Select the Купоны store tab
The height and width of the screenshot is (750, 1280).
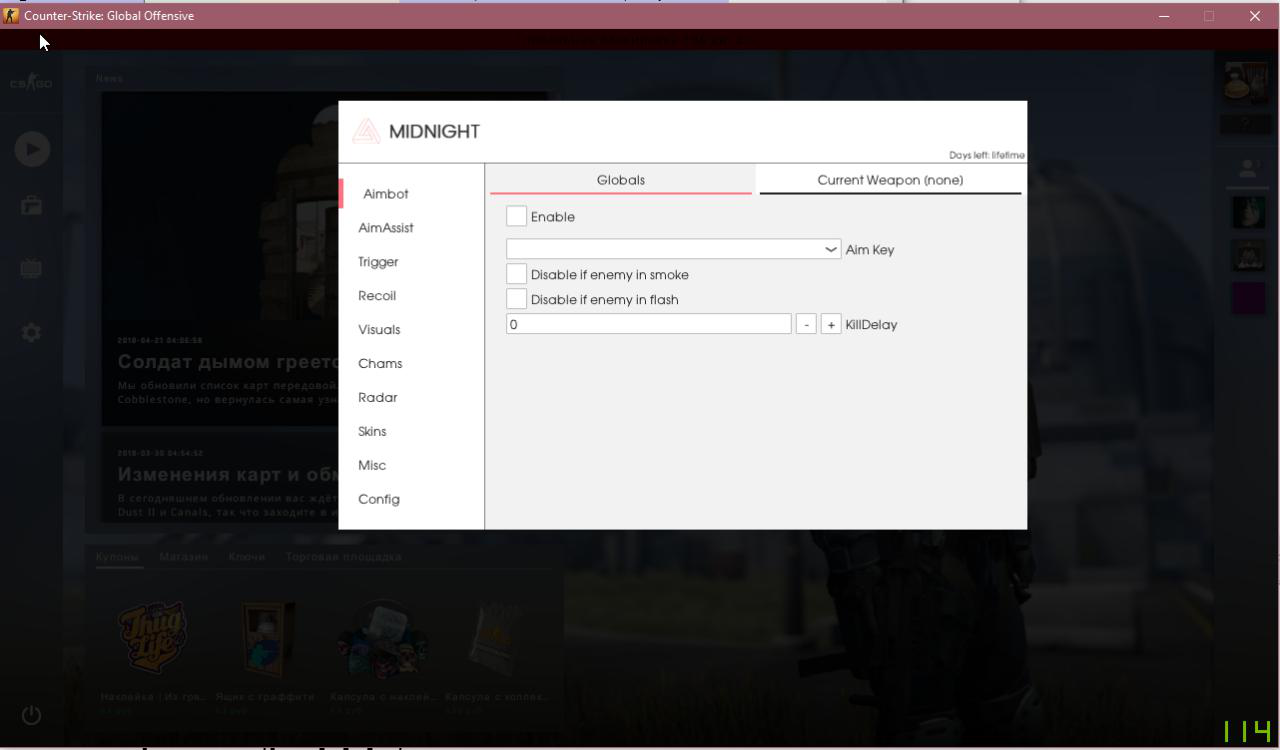coord(117,557)
